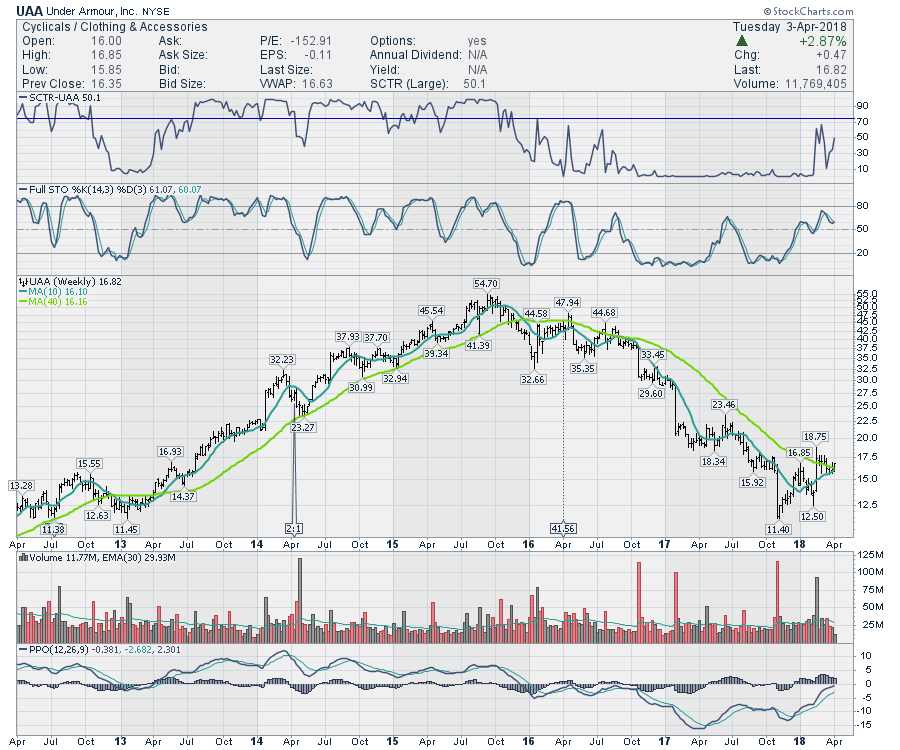Screen dimensions: 900x750
Task: Click the High price 16.85
Action: pos(106,55)
